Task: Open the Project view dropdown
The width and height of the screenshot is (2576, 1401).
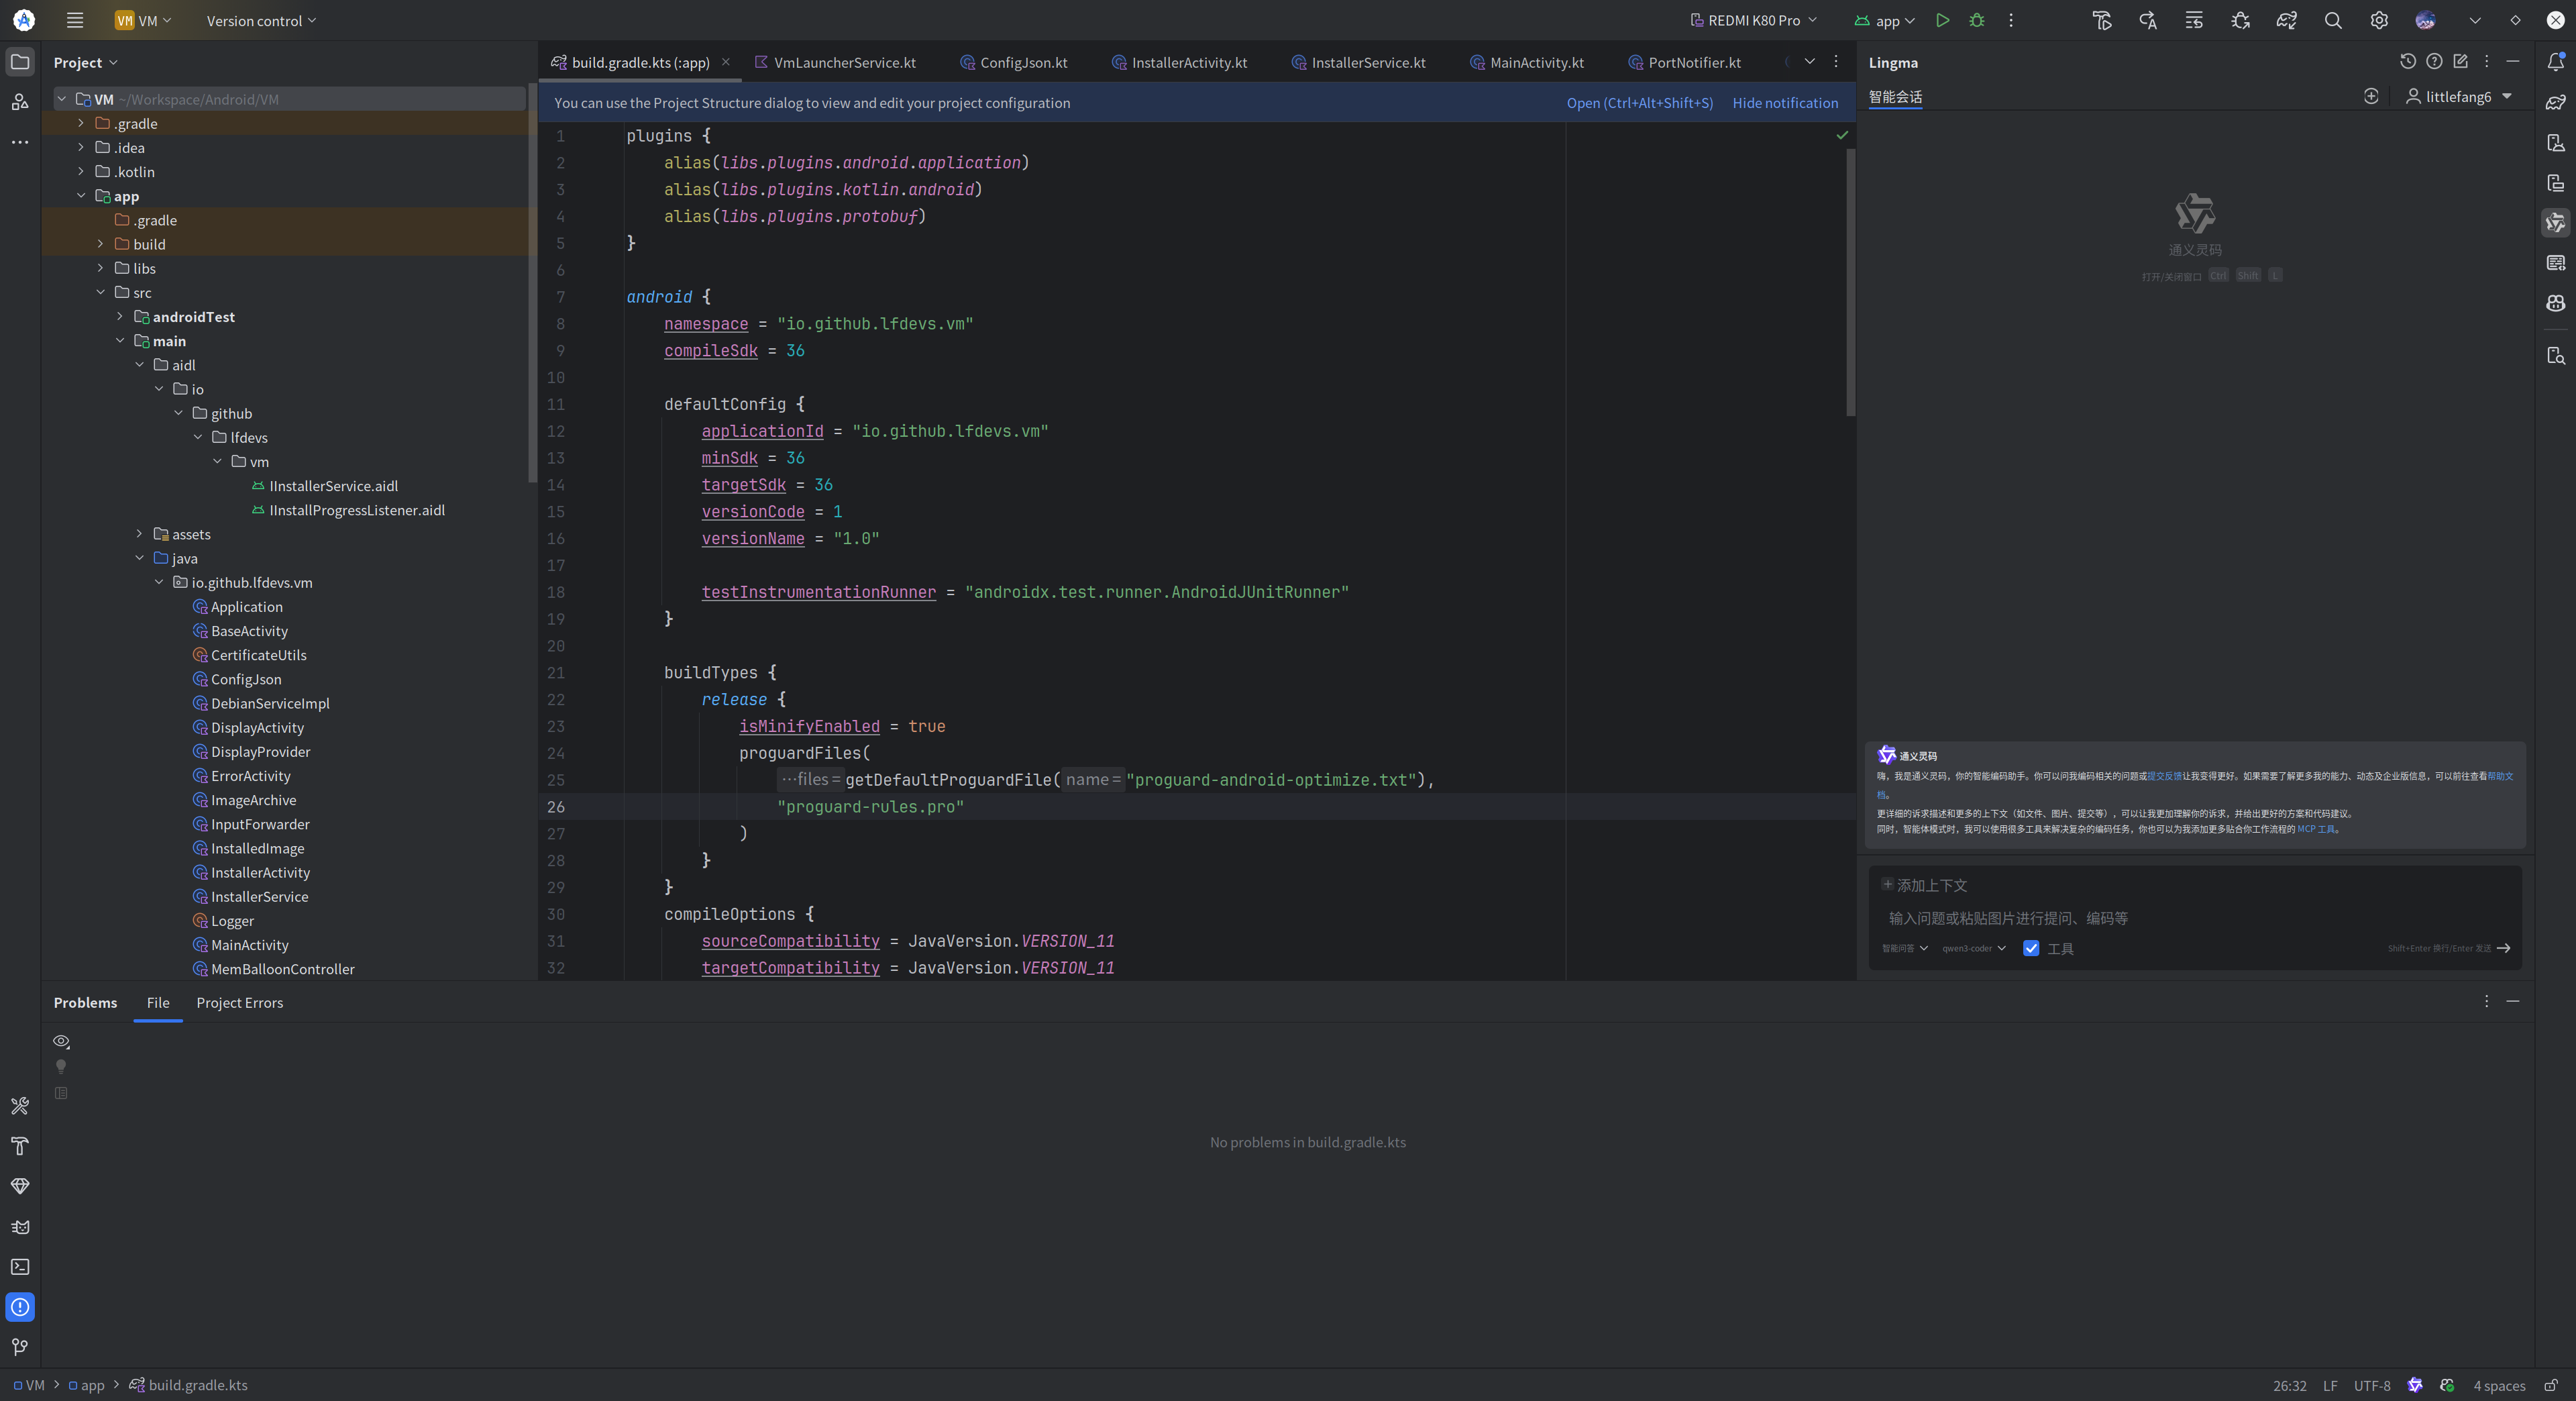Action: pos(85,62)
